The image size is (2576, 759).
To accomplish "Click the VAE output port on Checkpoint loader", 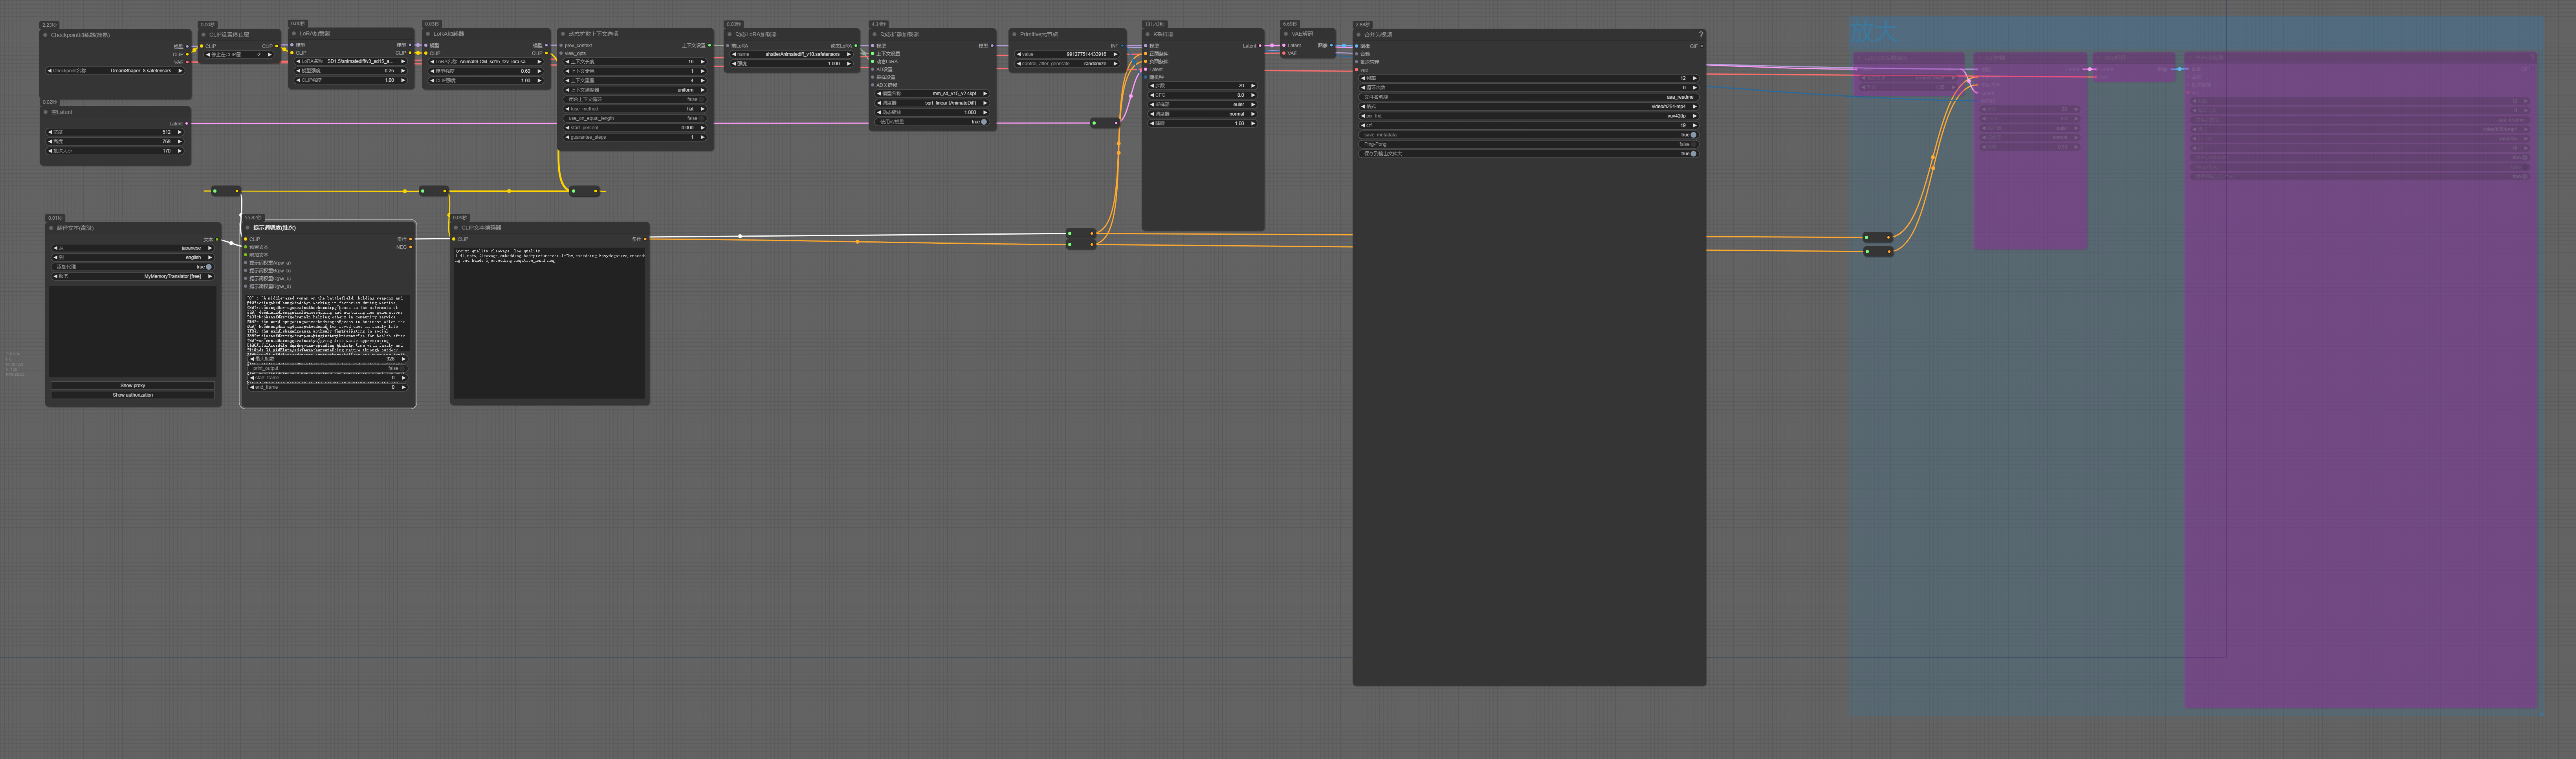I will pyautogui.click(x=187, y=62).
